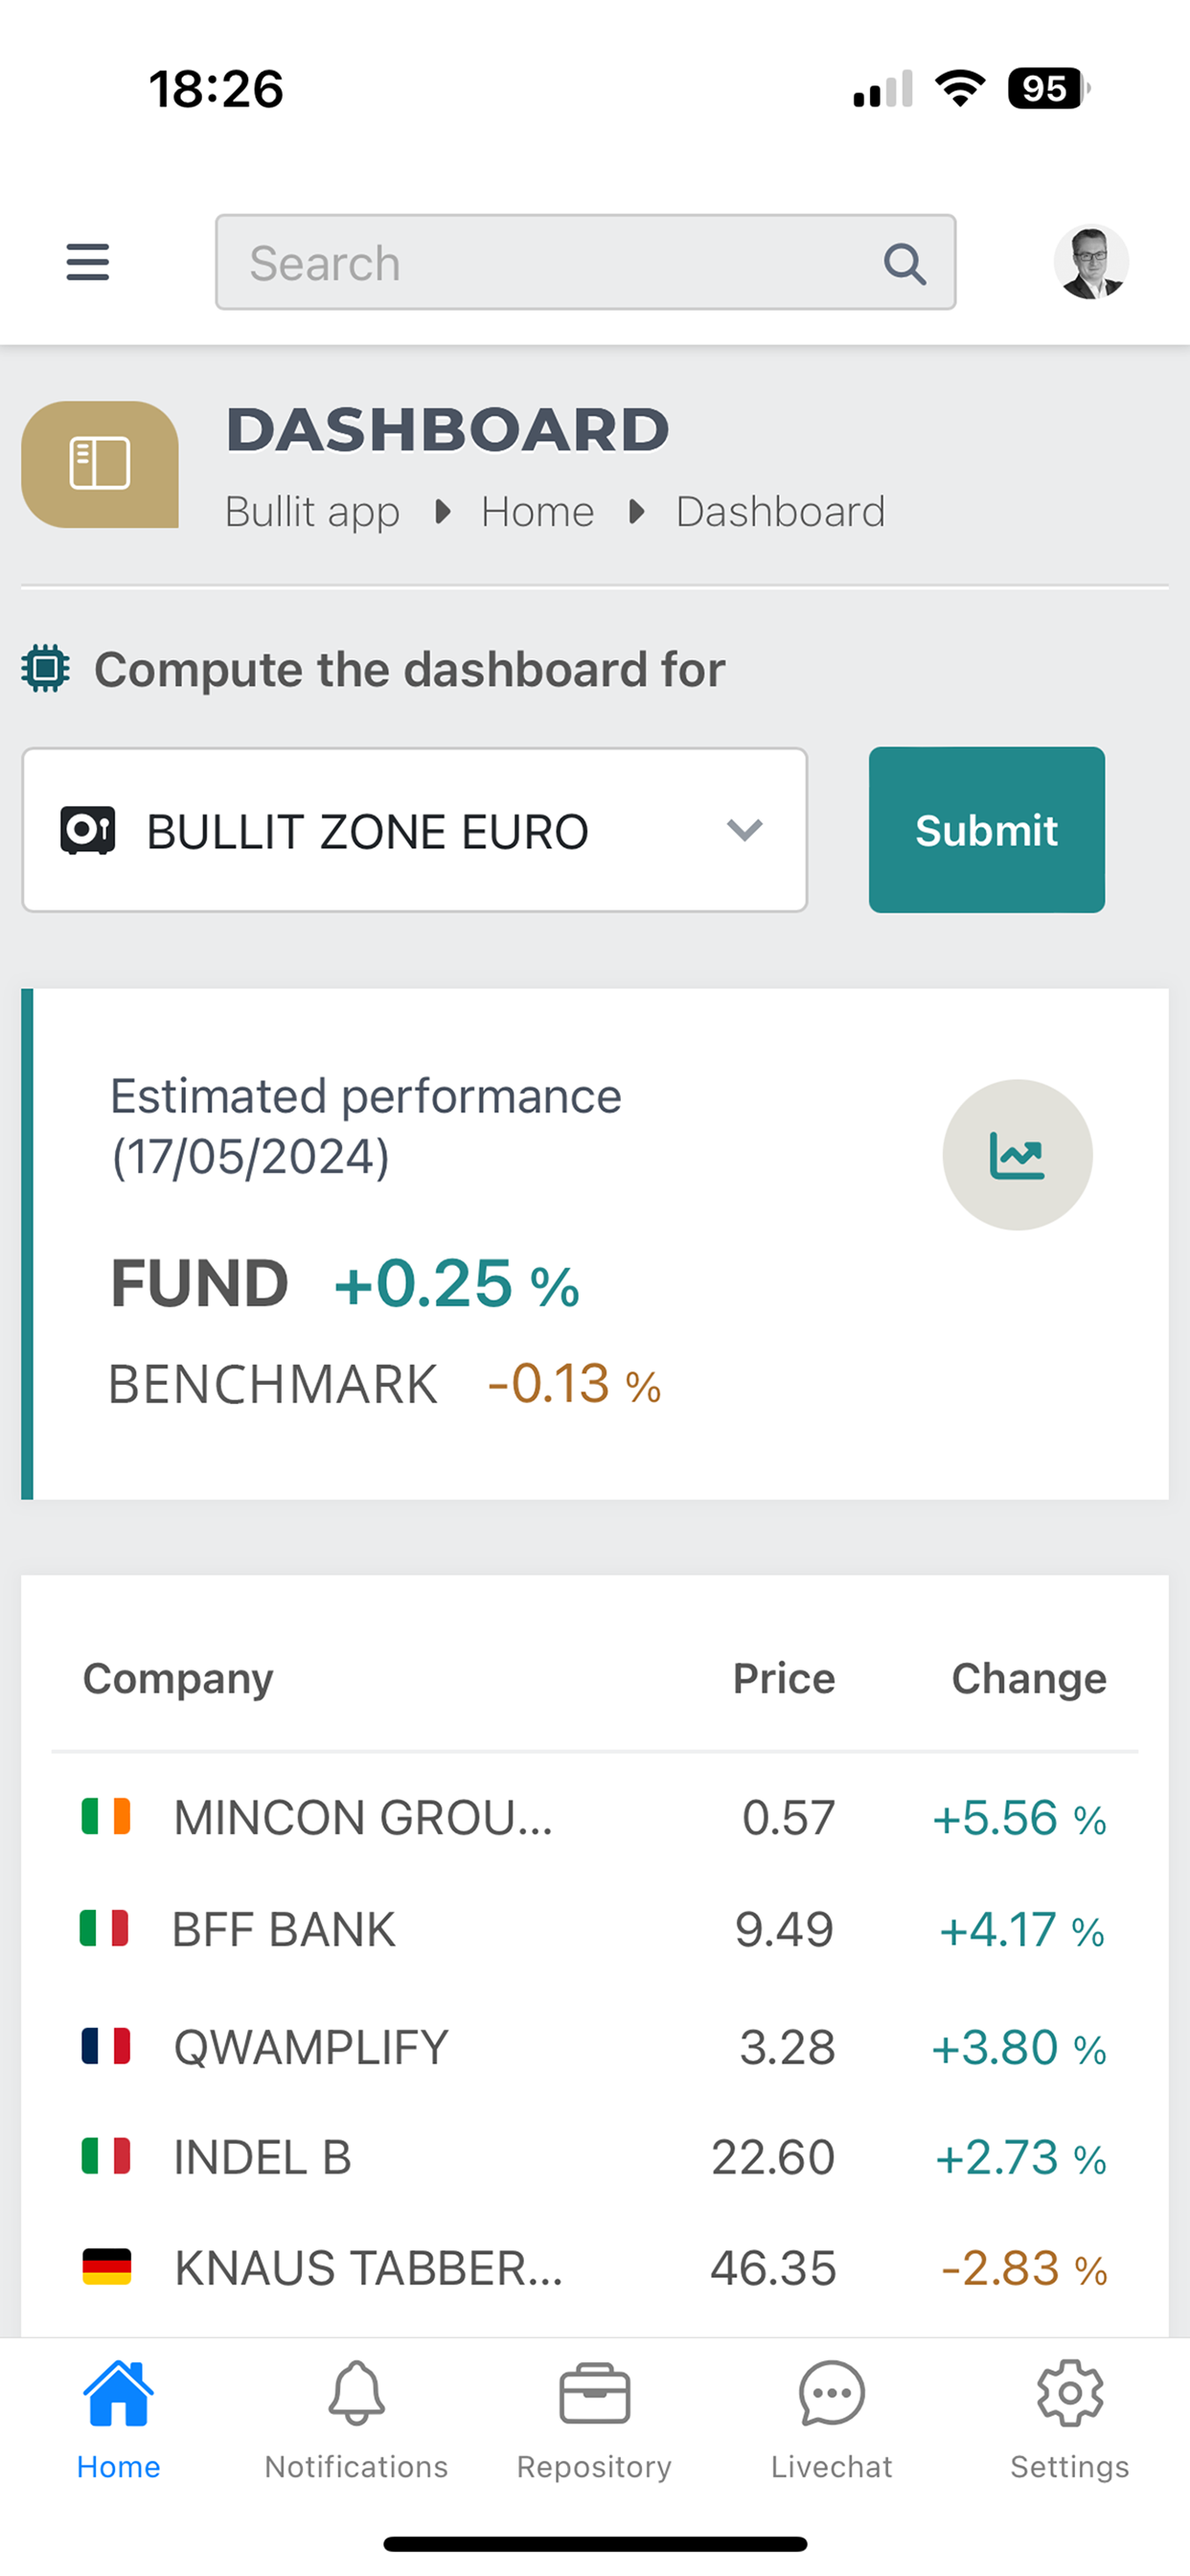1190x2576 pixels.
Task: Tap the gold dashboard panel icon
Action: click(x=100, y=464)
